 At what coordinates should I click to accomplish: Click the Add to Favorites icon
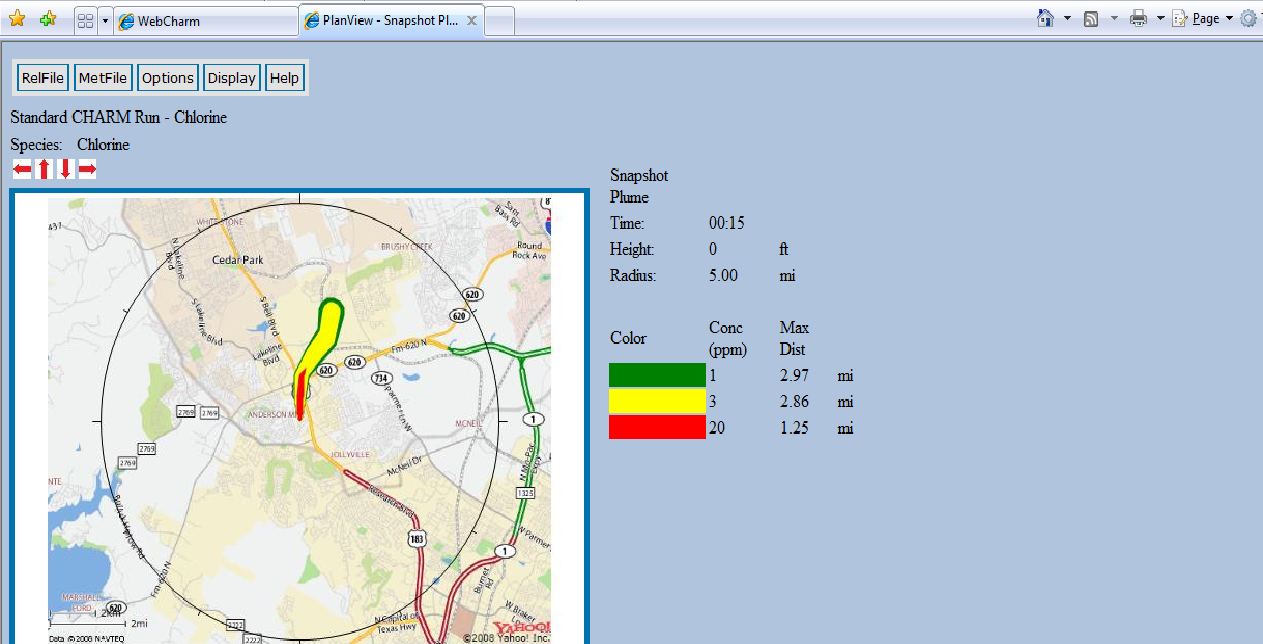point(48,19)
